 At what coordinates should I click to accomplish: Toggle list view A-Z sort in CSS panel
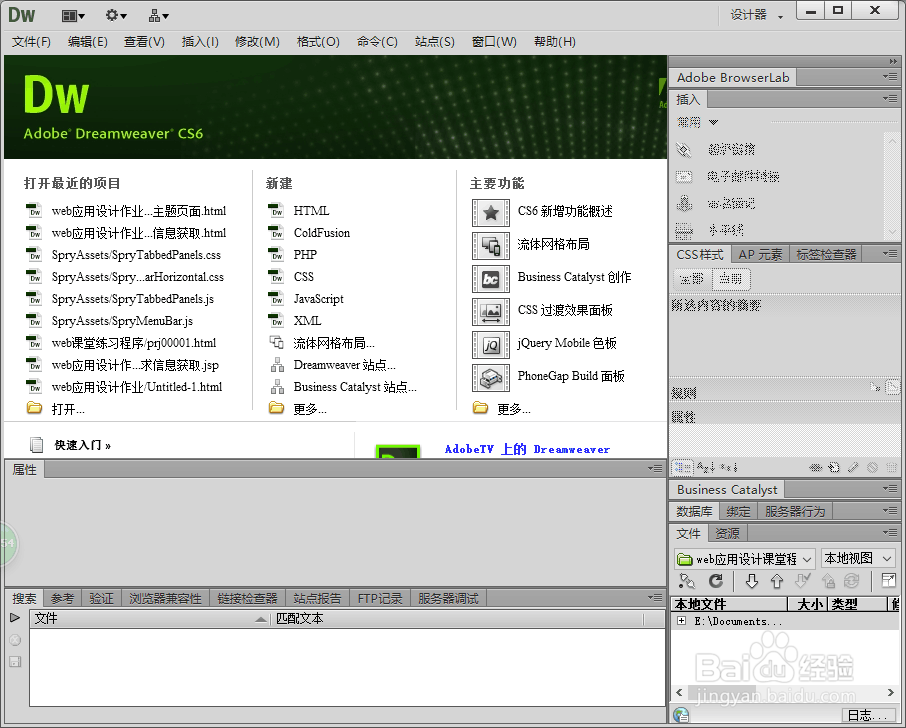(706, 467)
